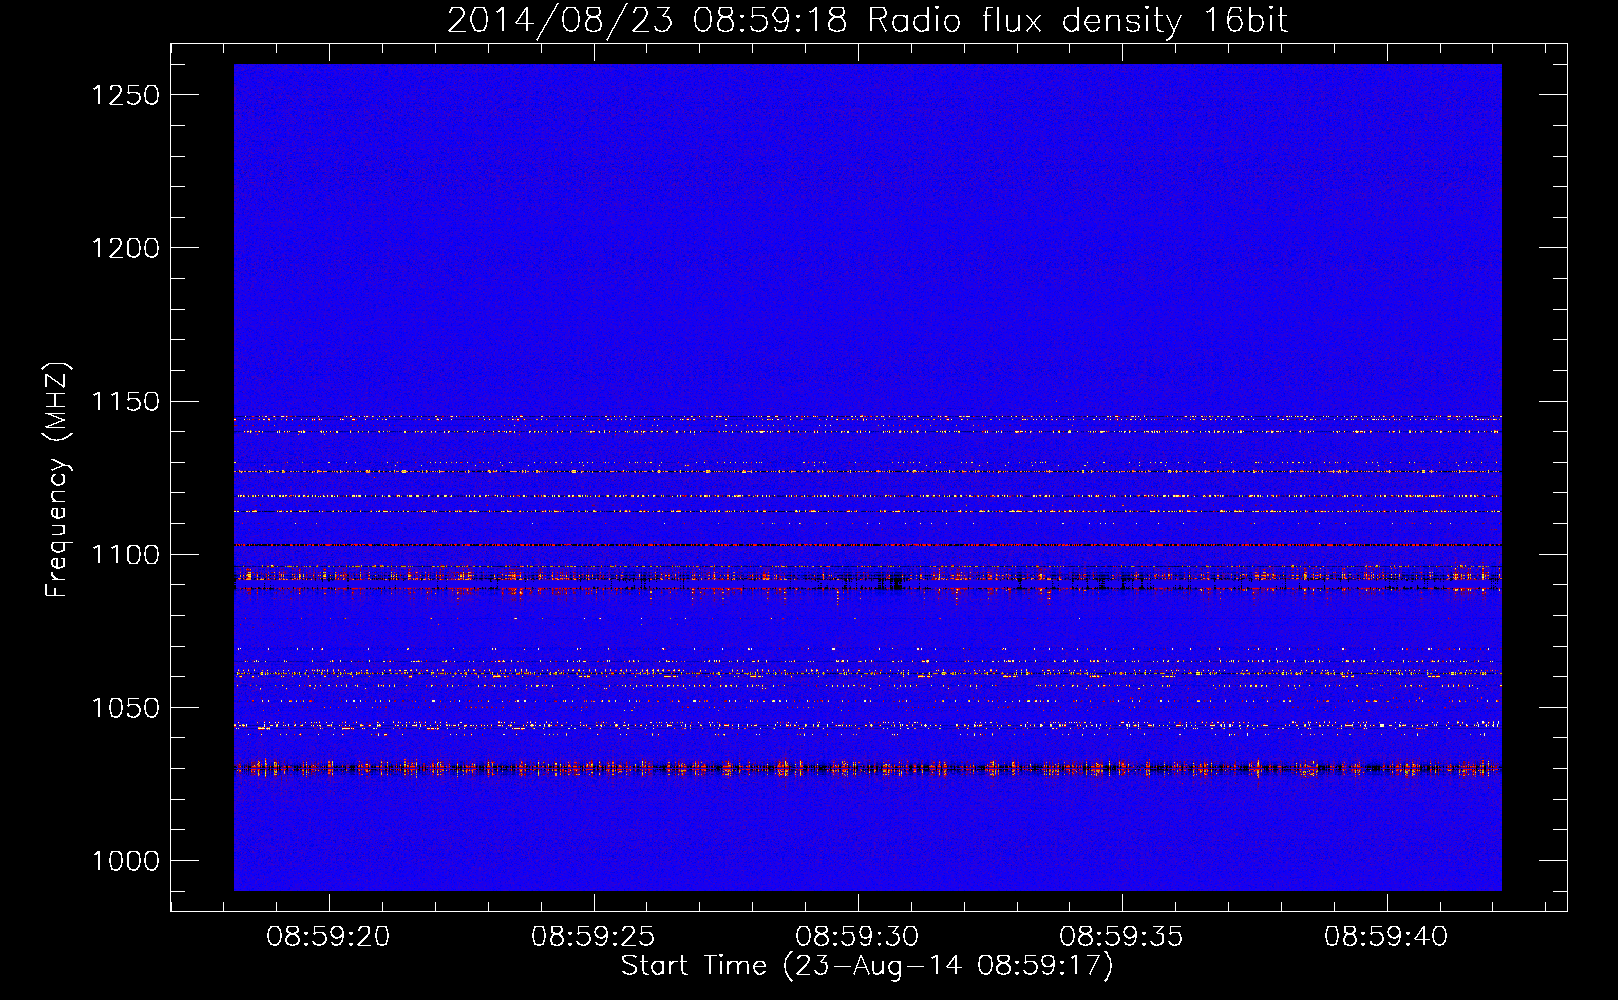Click the 08:59:35 time tick label
The width and height of the screenshot is (1618, 1000).
(x=1121, y=937)
